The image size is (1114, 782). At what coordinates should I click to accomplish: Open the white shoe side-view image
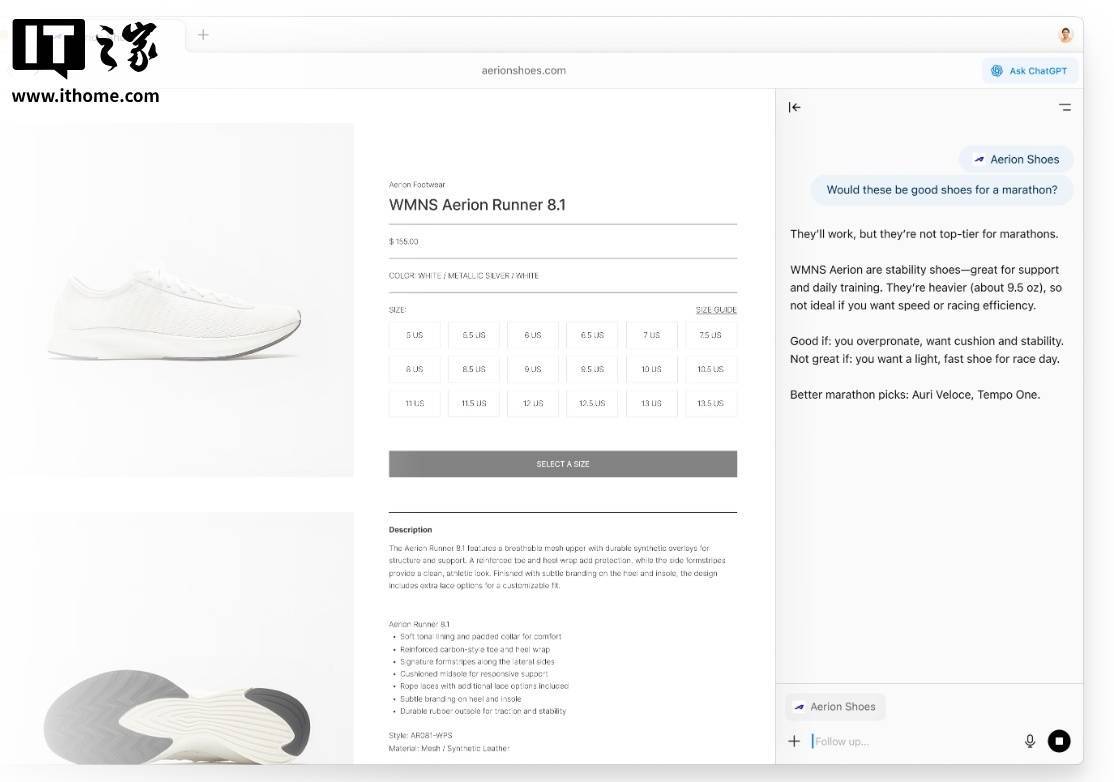(178, 300)
